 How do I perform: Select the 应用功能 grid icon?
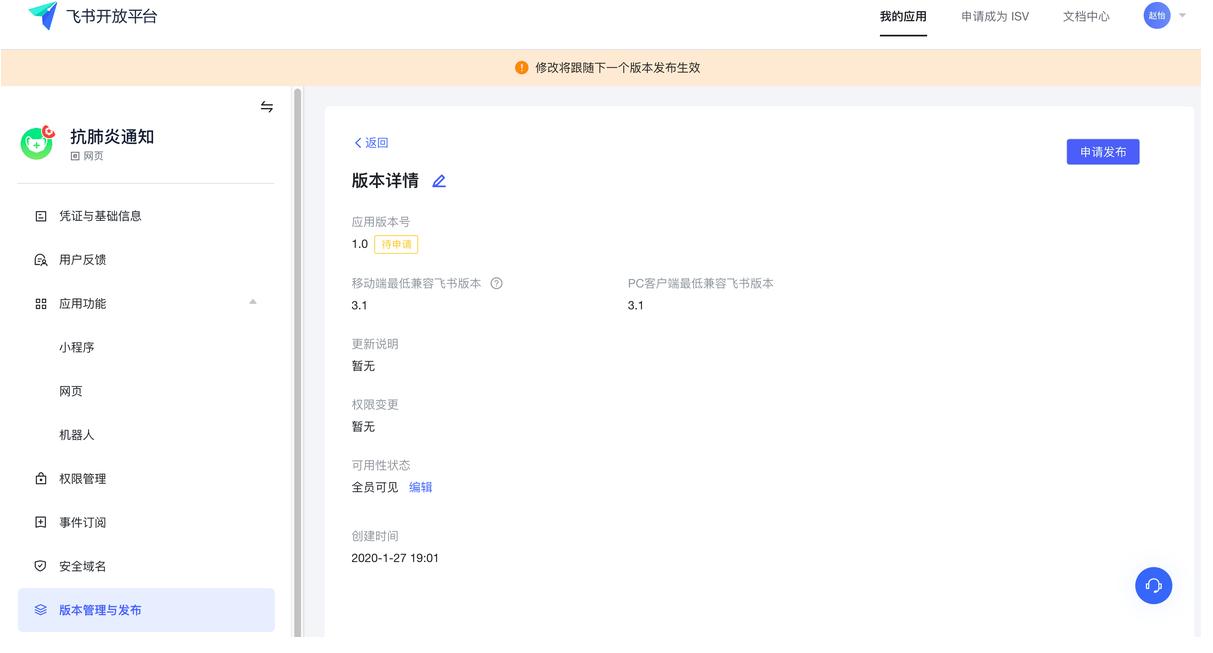click(39, 303)
